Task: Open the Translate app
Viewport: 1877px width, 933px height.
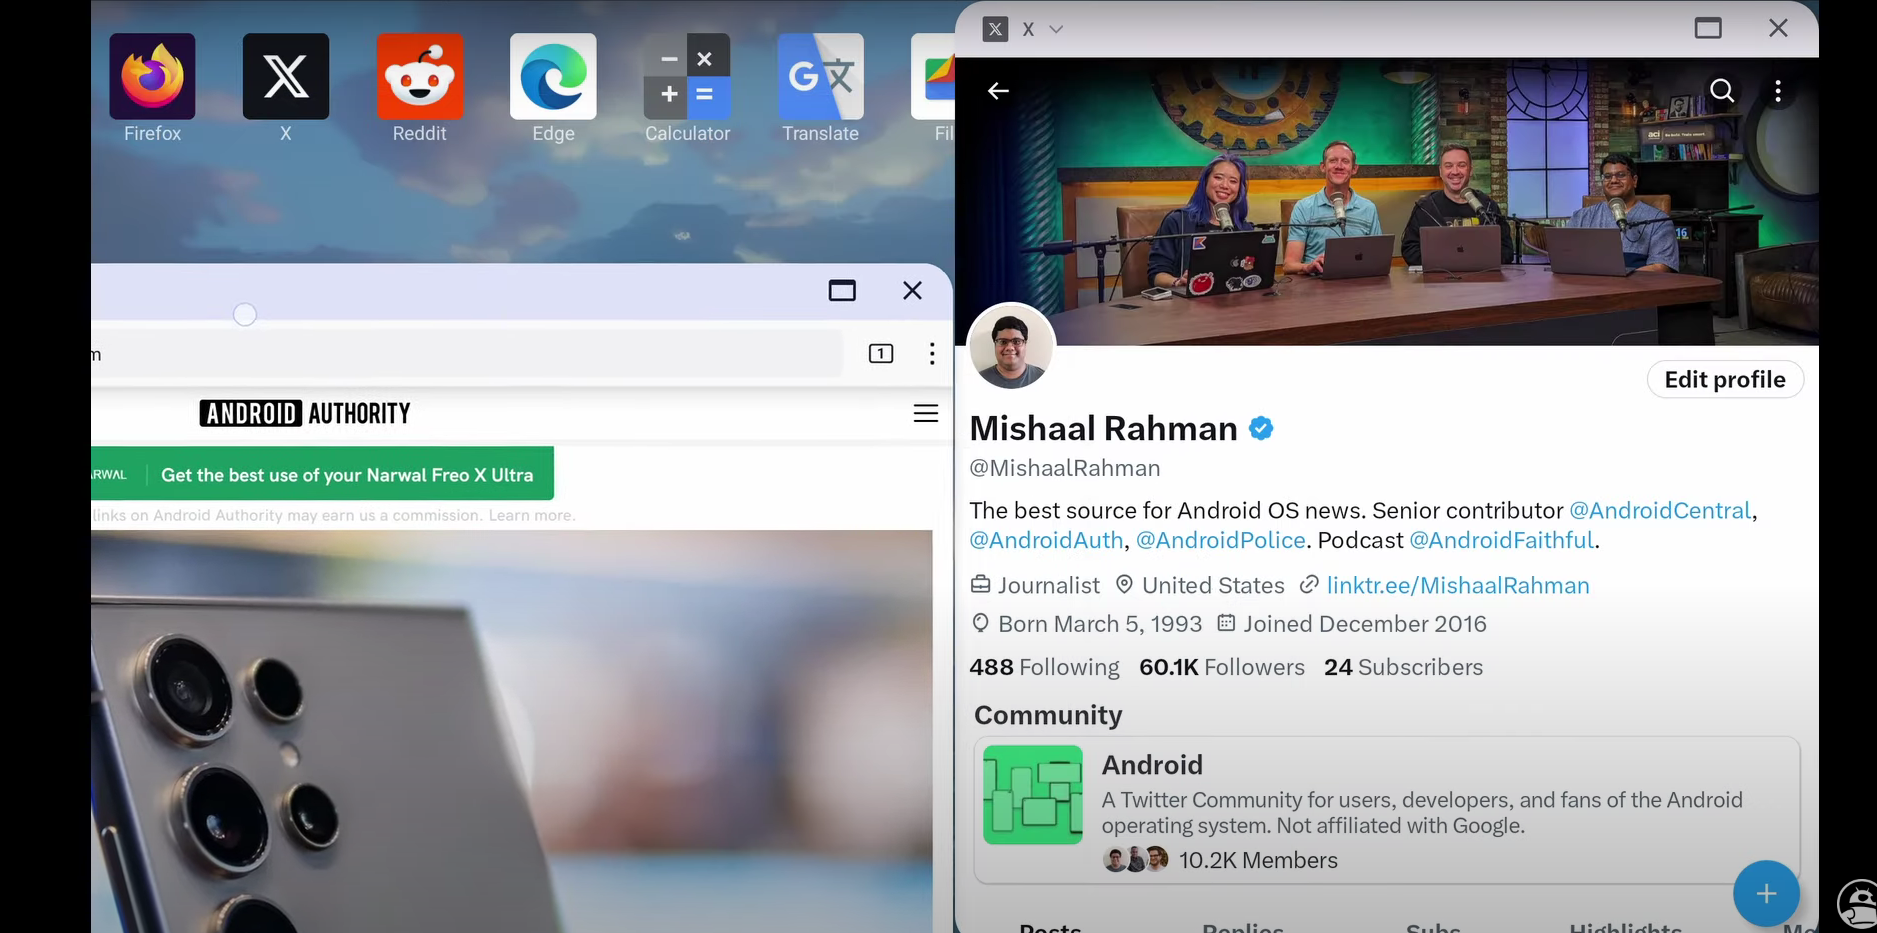Action: click(x=821, y=77)
